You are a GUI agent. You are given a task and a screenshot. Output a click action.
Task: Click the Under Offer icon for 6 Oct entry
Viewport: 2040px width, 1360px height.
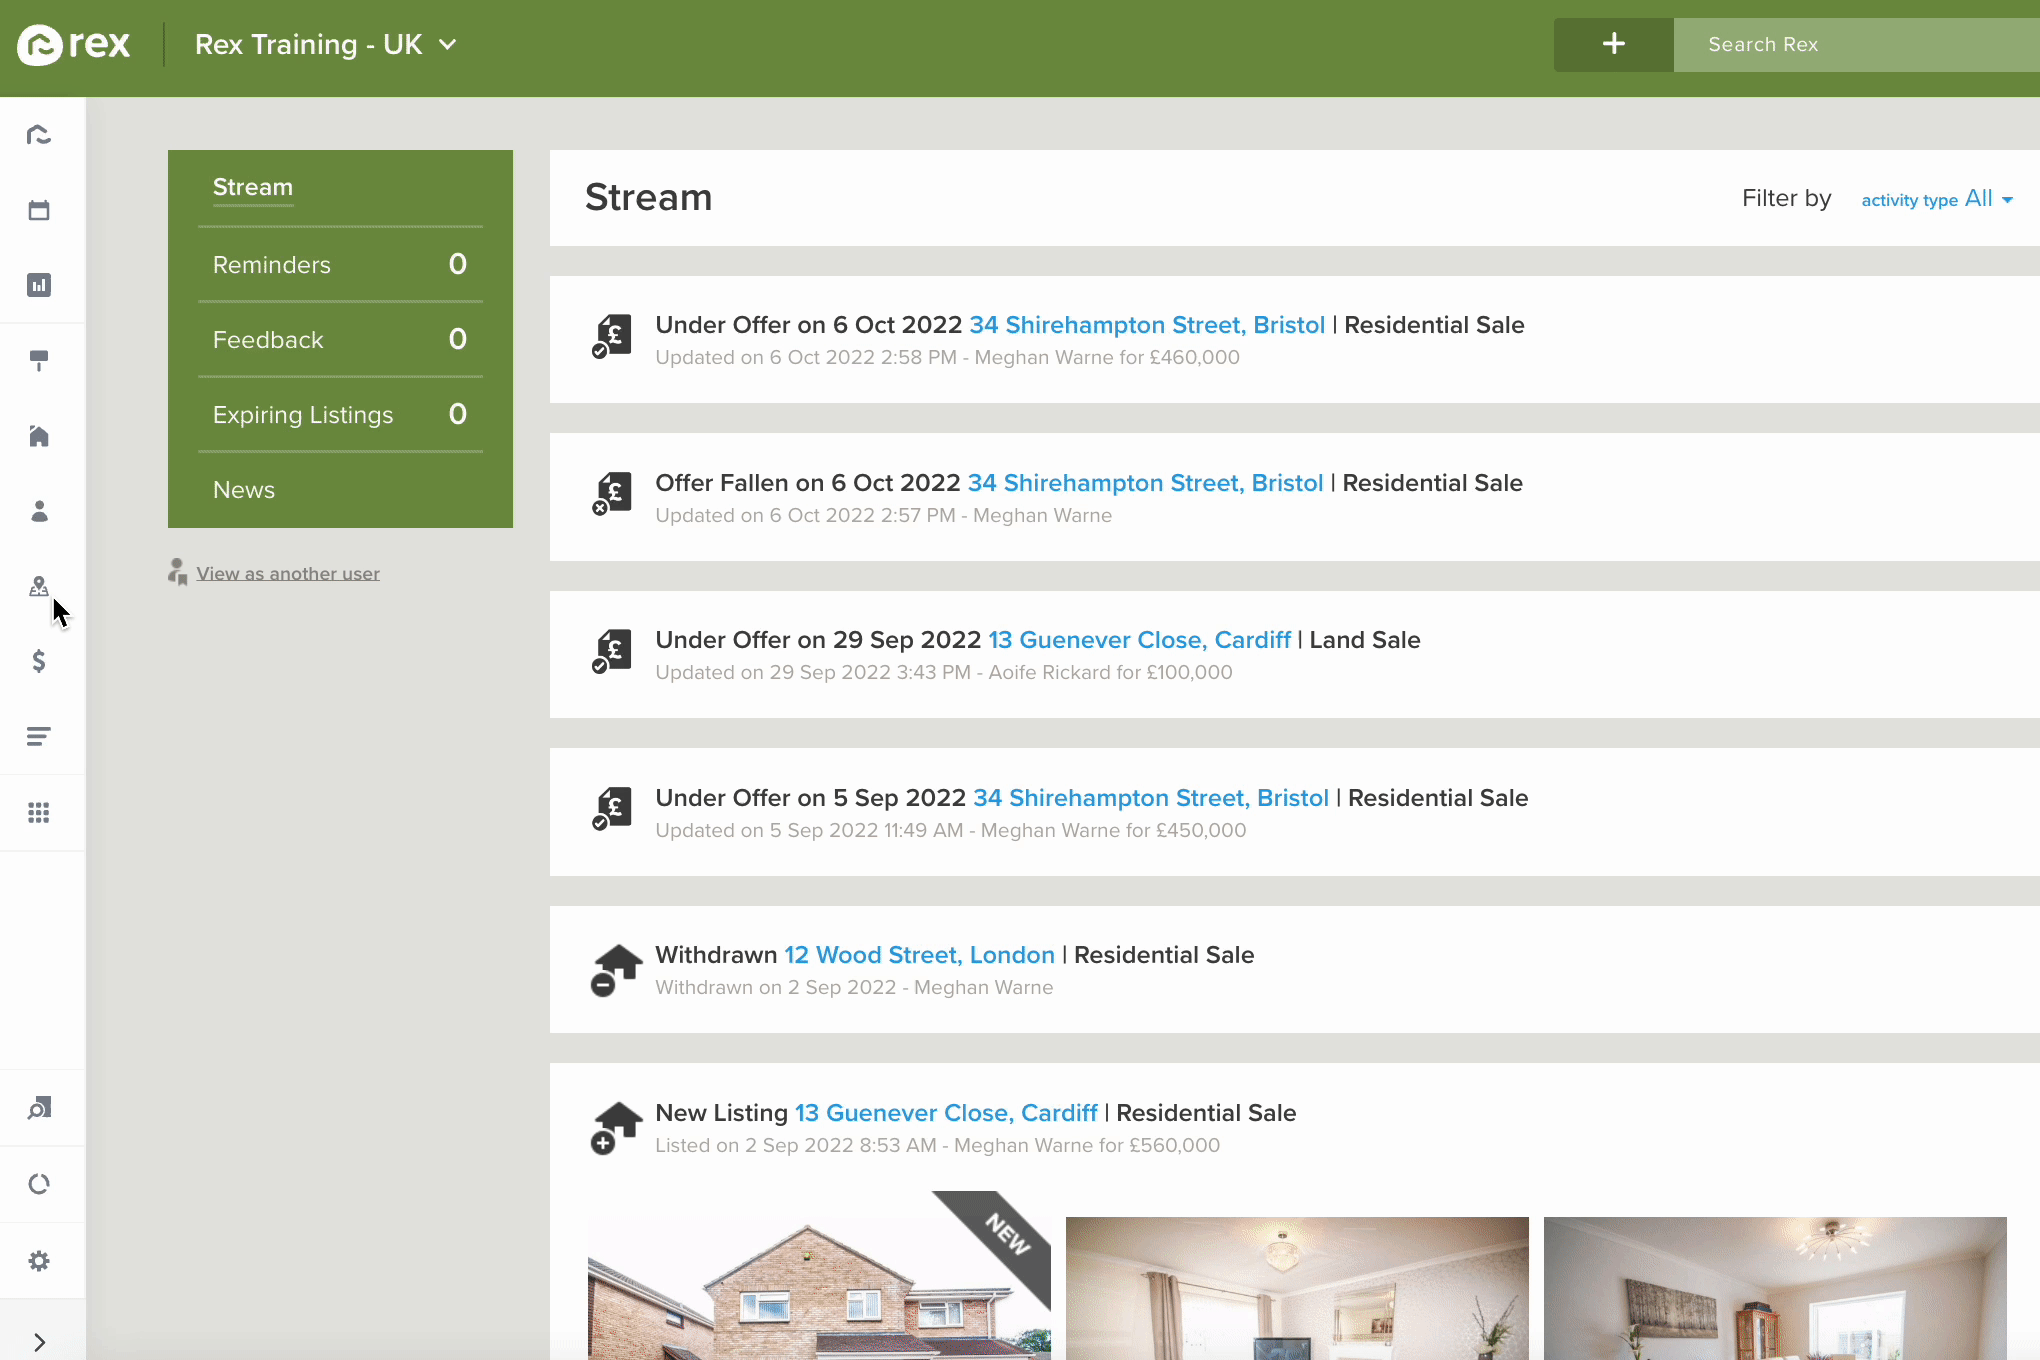click(612, 337)
